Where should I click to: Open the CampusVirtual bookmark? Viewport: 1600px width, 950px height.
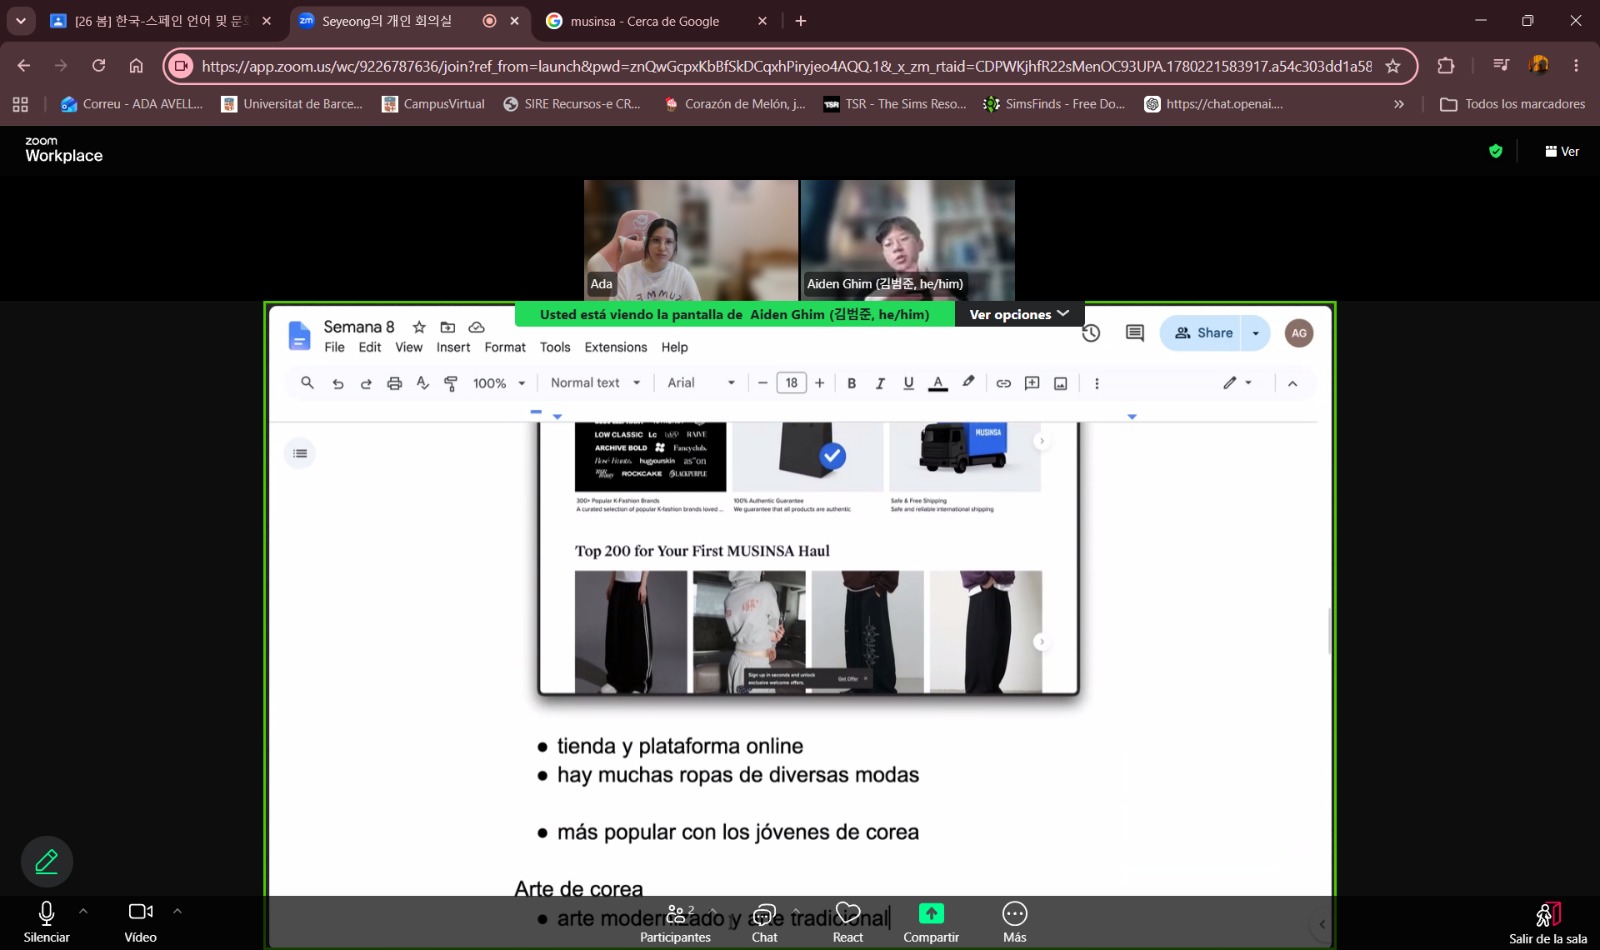pyautogui.click(x=433, y=104)
